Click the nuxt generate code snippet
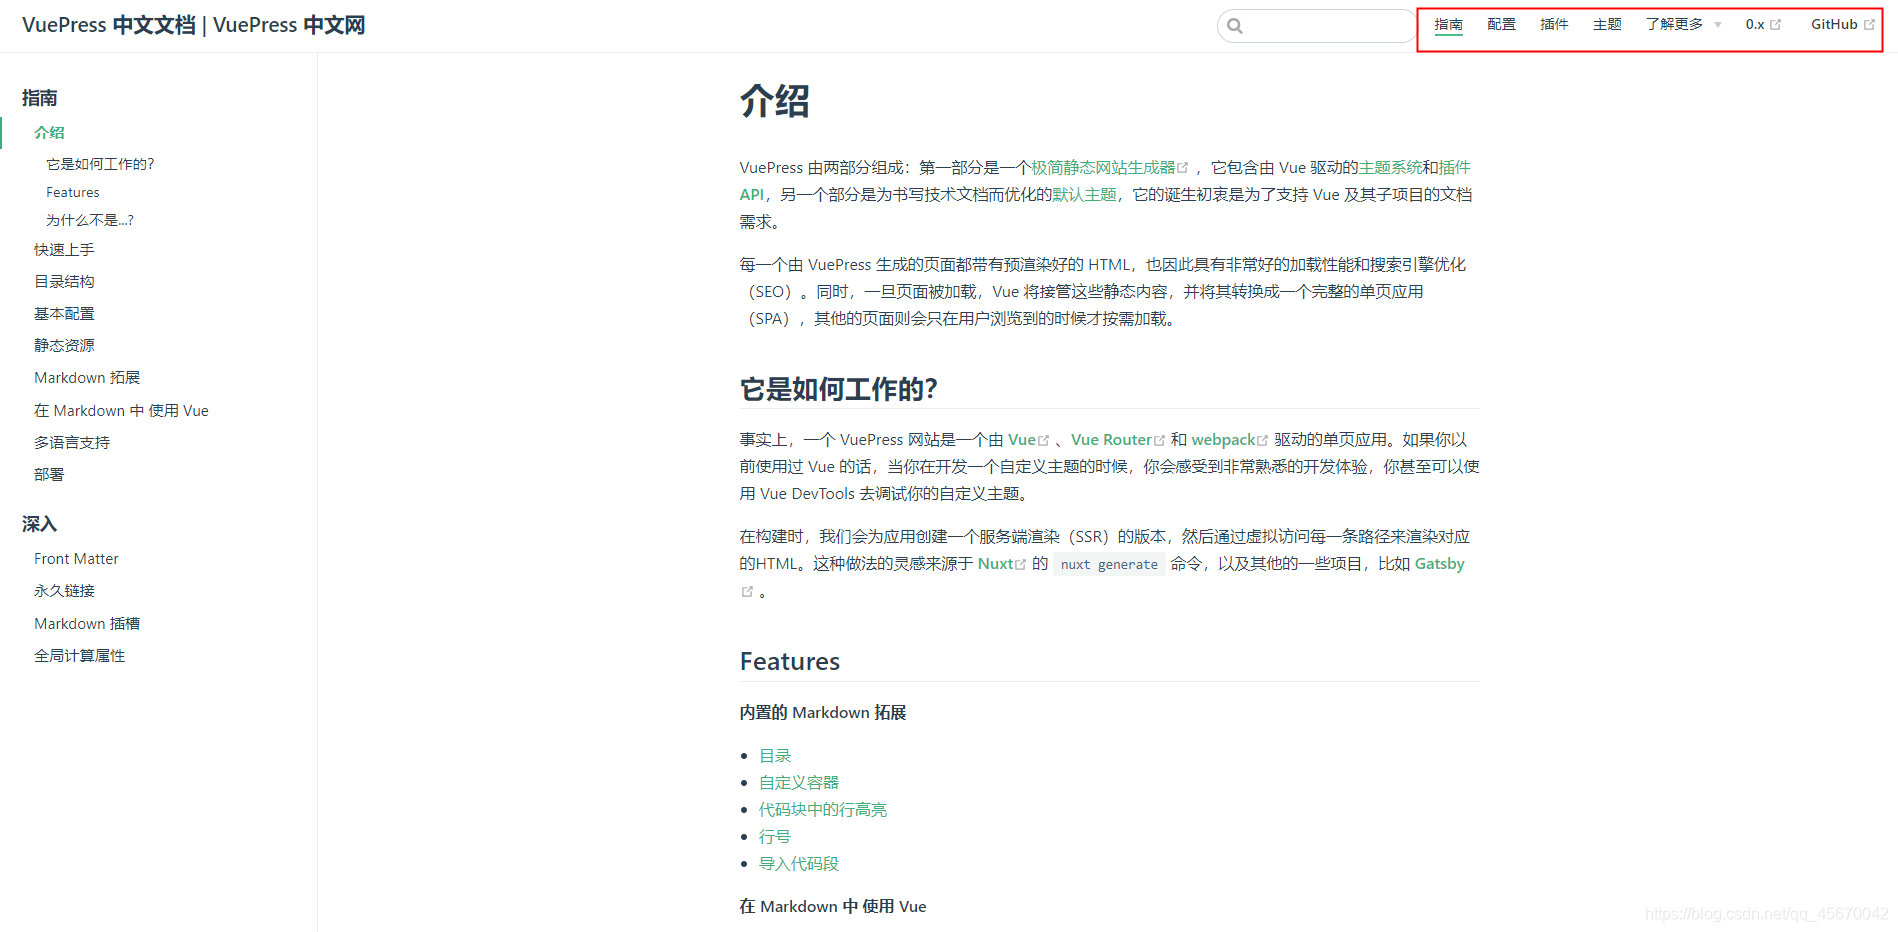This screenshot has width=1898, height=932. [x=1109, y=565]
